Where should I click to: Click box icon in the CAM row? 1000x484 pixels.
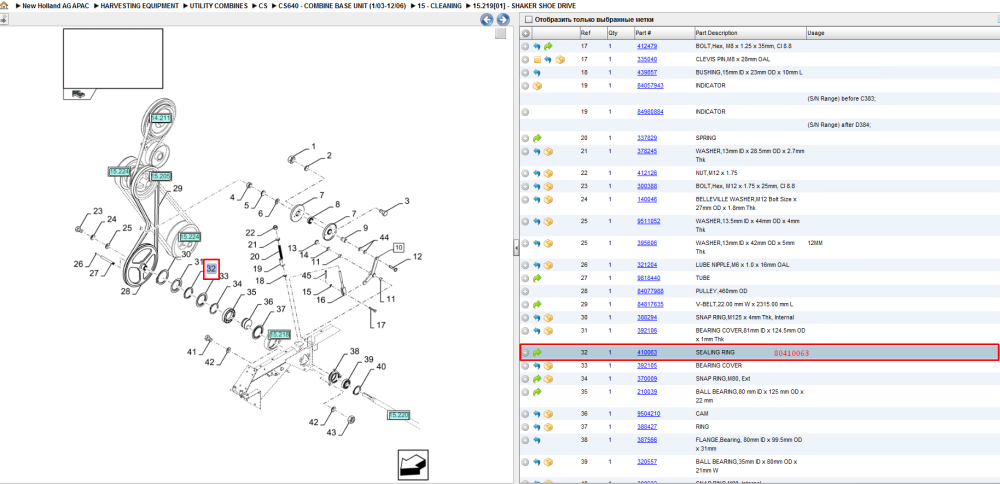point(548,414)
